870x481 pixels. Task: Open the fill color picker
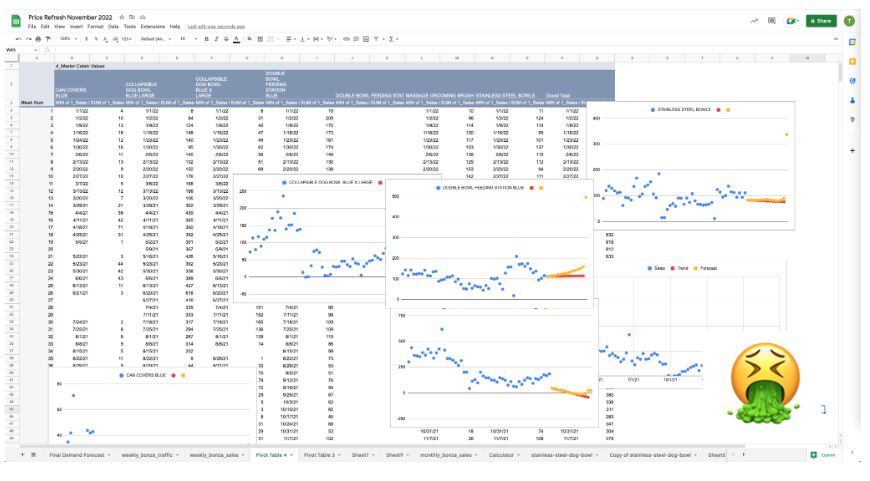tap(250, 39)
